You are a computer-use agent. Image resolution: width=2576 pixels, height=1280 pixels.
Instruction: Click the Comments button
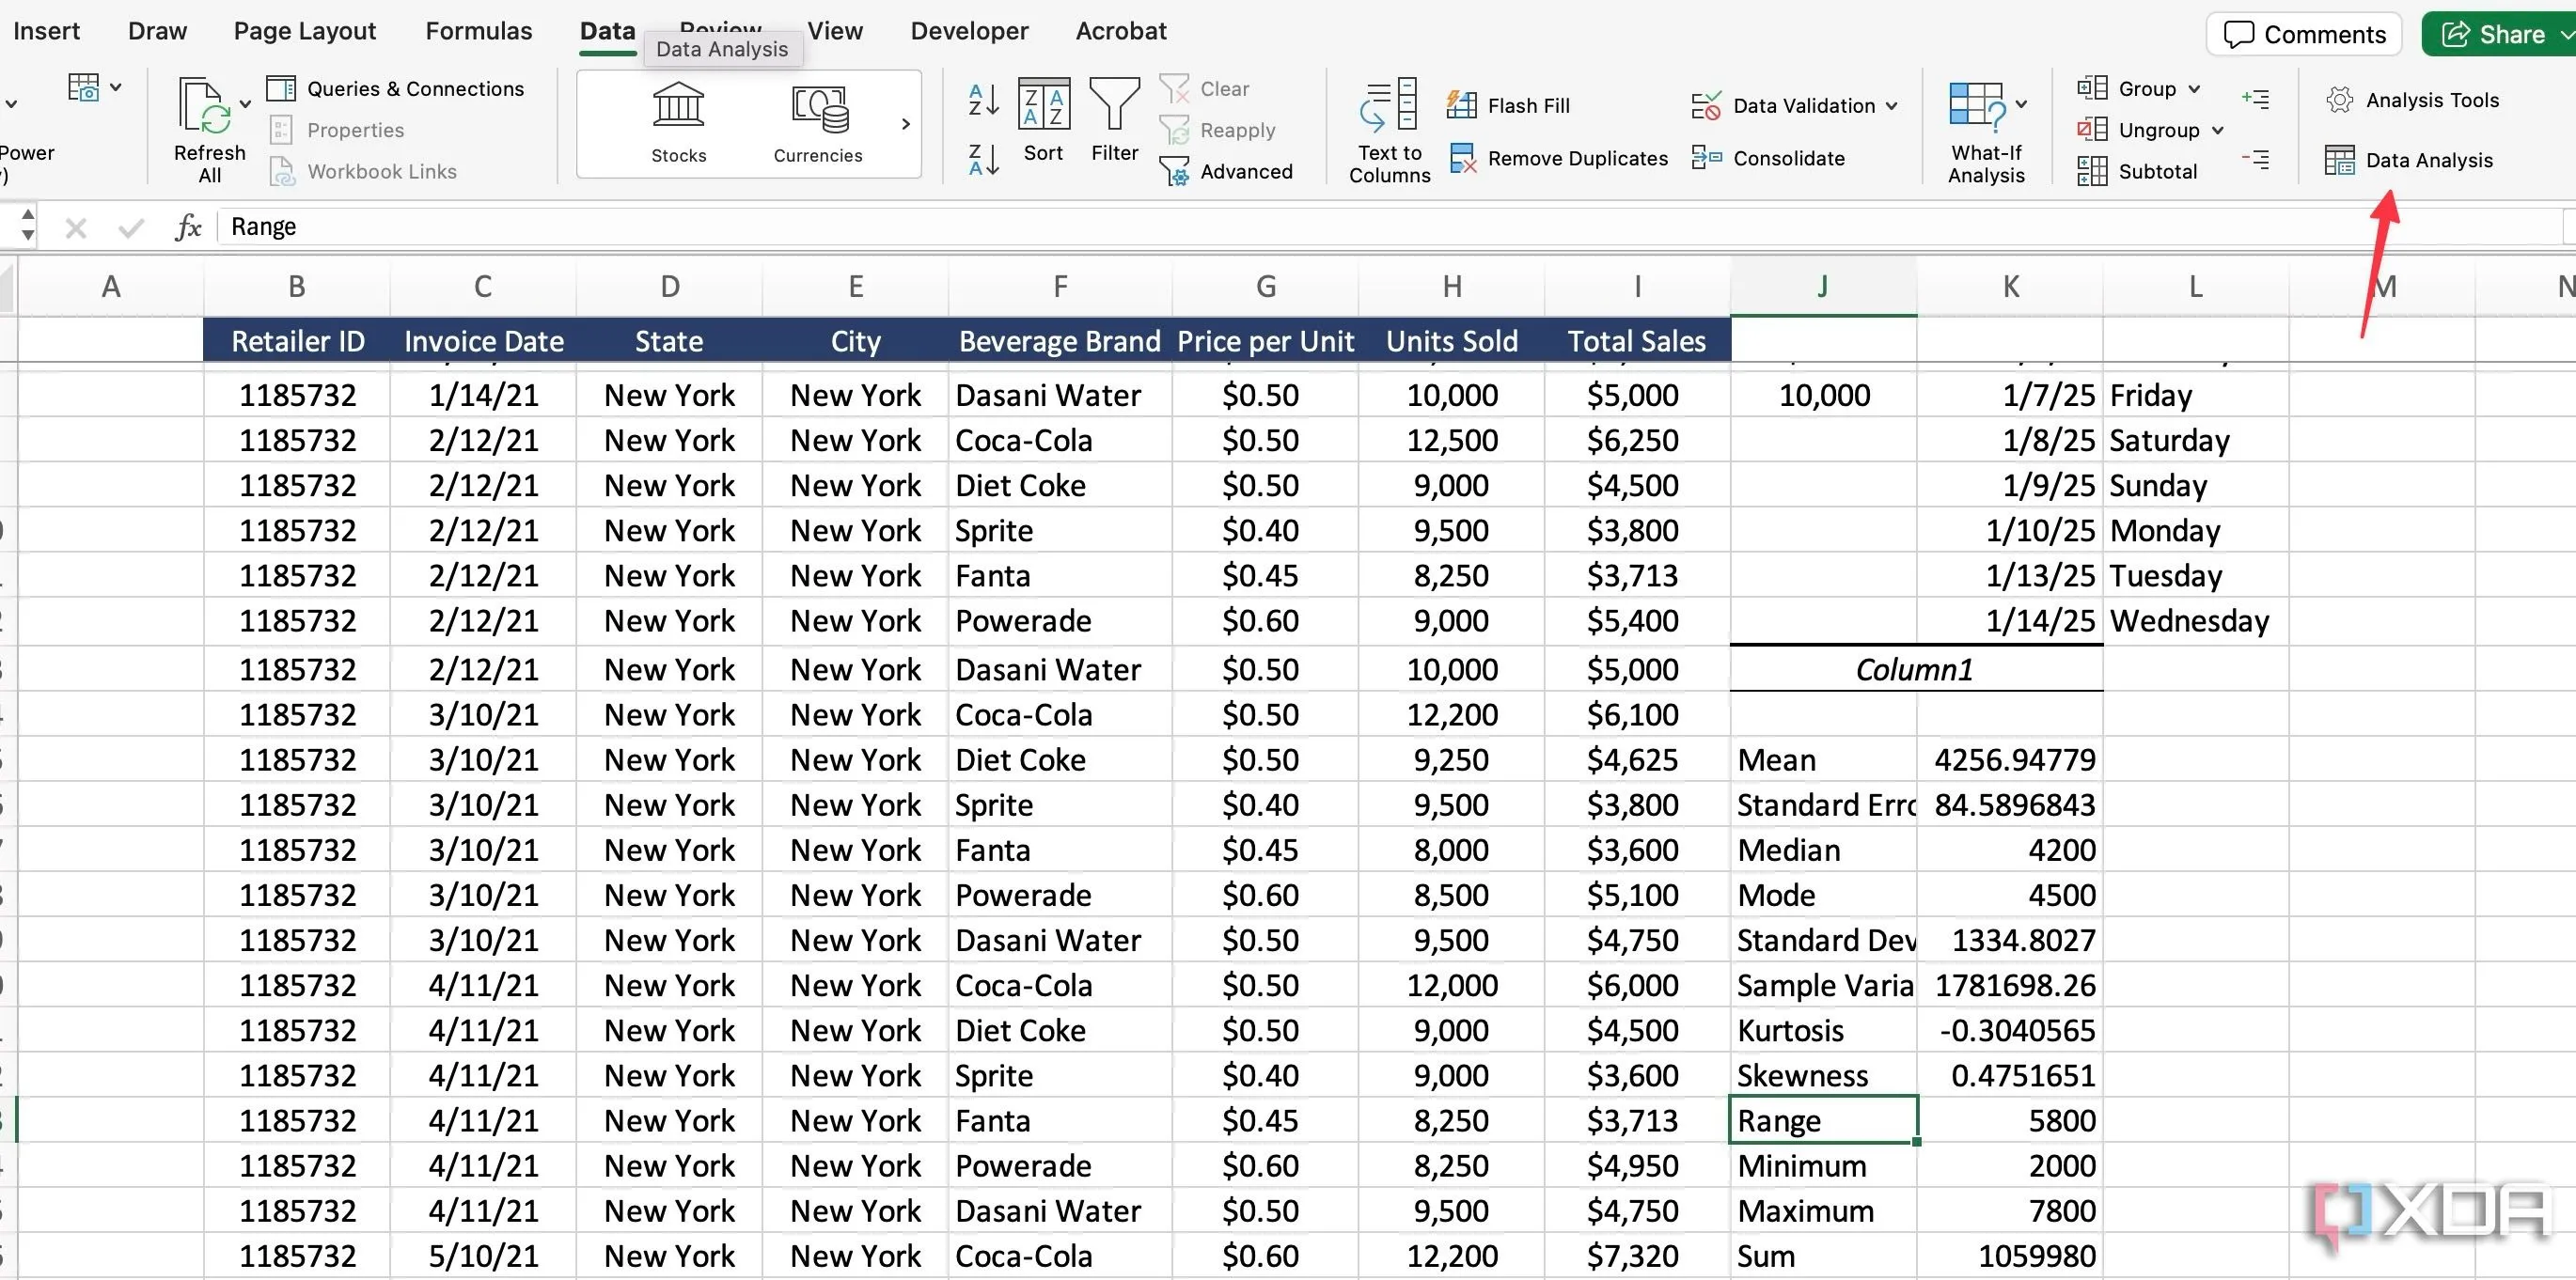click(x=2303, y=34)
